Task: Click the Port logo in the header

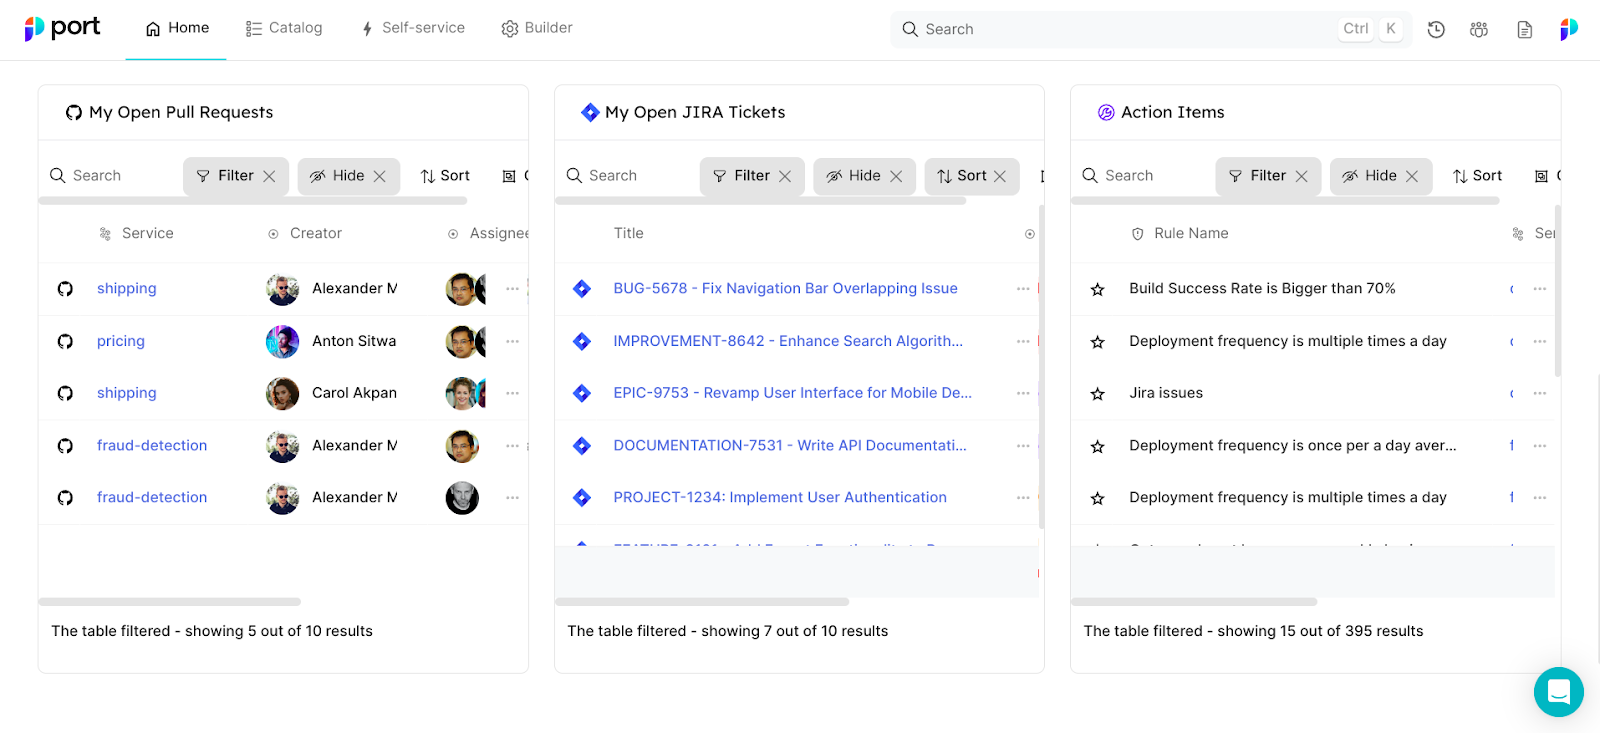Action: tap(62, 28)
